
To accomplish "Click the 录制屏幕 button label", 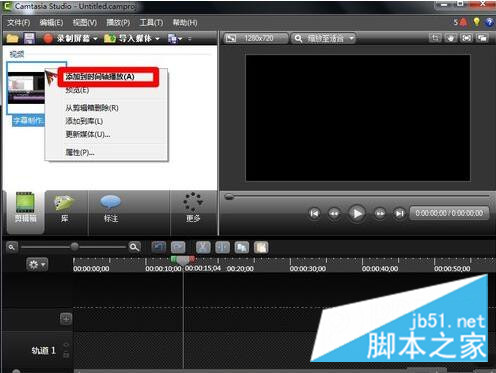I will click(73, 39).
